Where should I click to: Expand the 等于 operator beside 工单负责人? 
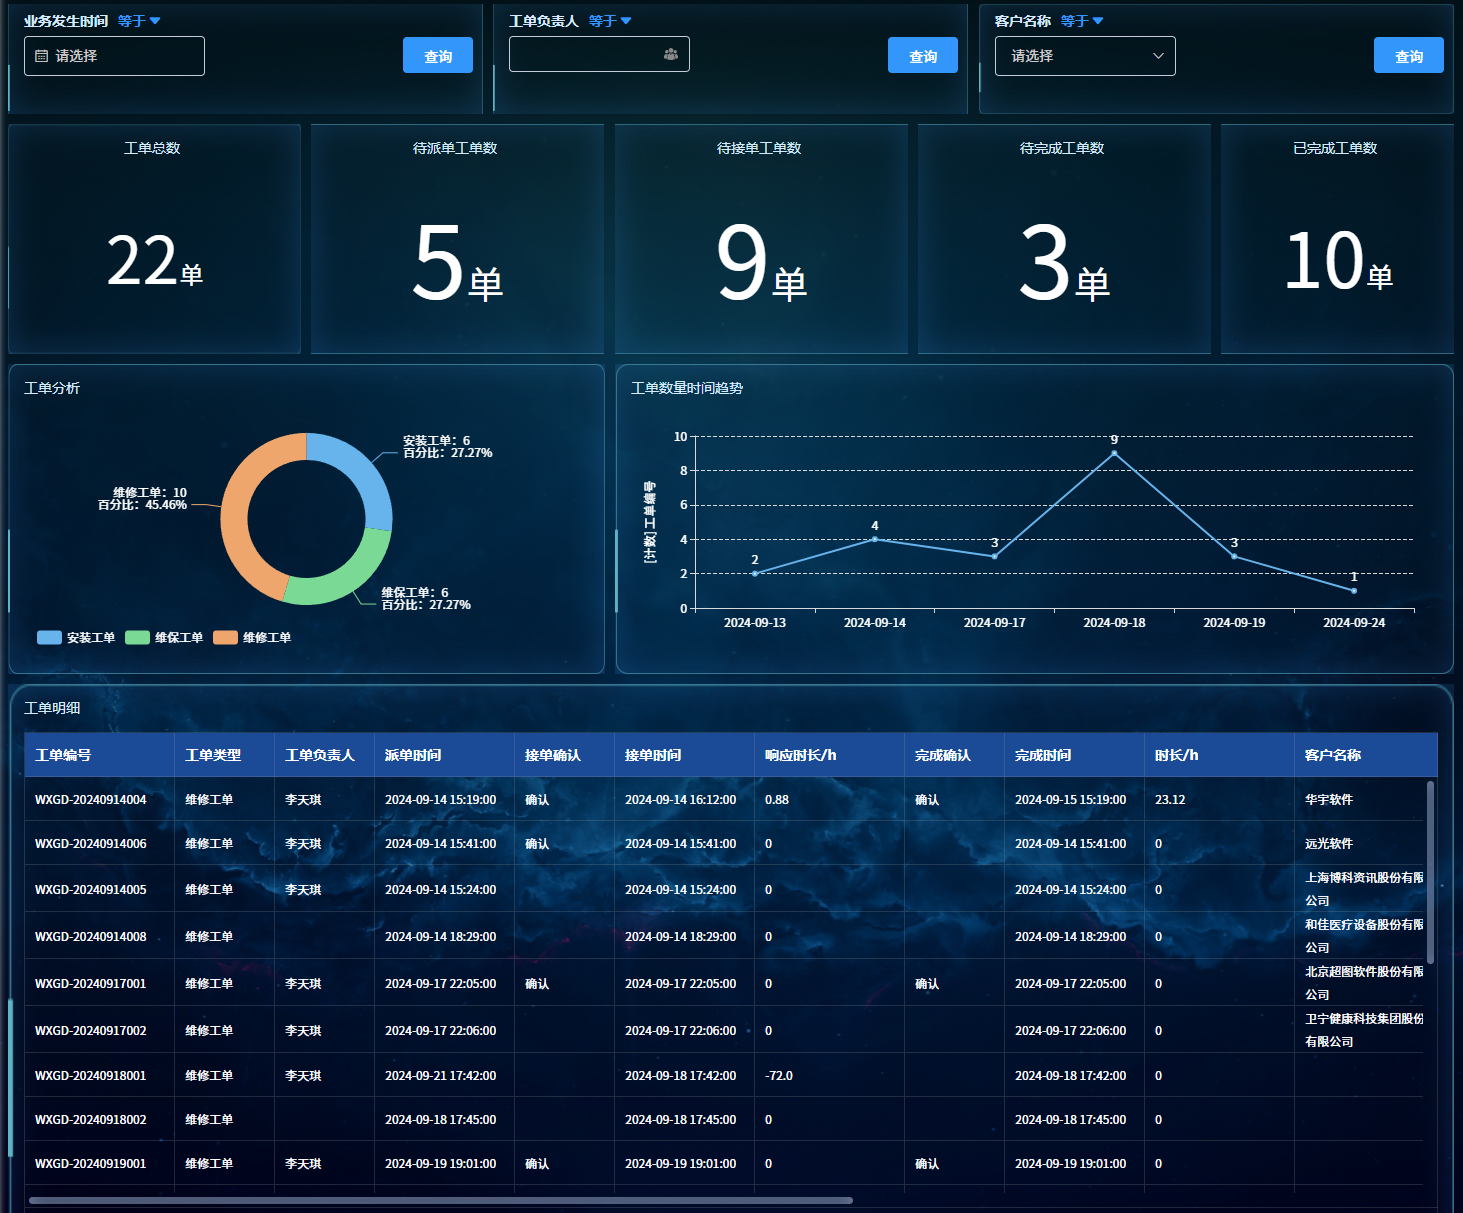coord(610,21)
